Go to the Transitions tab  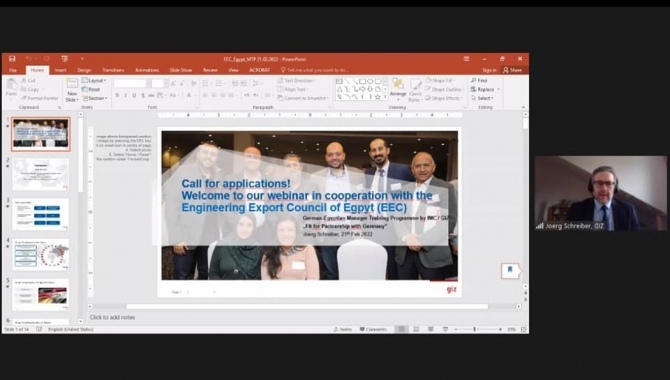[x=113, y=70]
